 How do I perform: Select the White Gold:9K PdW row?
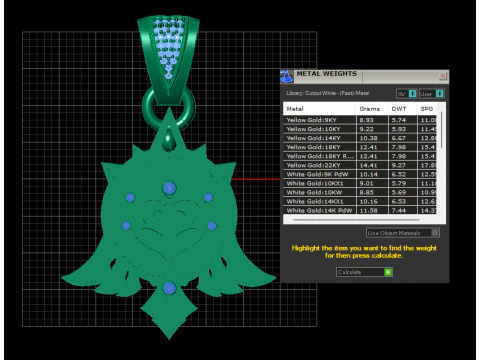coord(360,174)
